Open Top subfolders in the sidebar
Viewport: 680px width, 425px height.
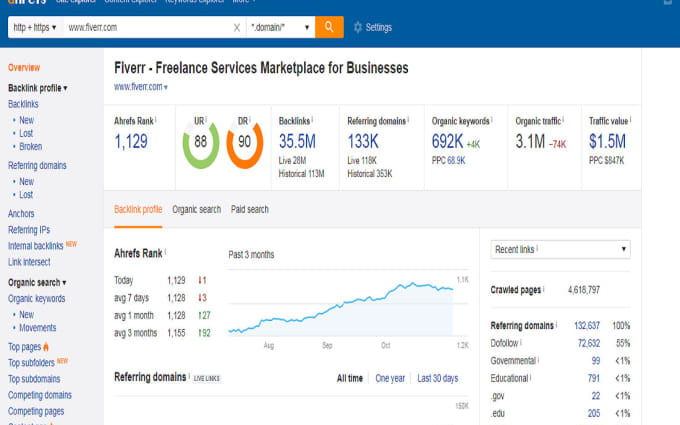31,363
